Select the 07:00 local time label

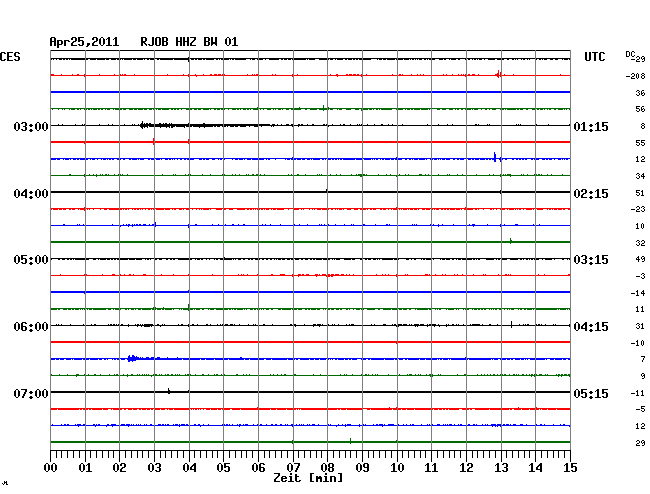tap(31, 393)
